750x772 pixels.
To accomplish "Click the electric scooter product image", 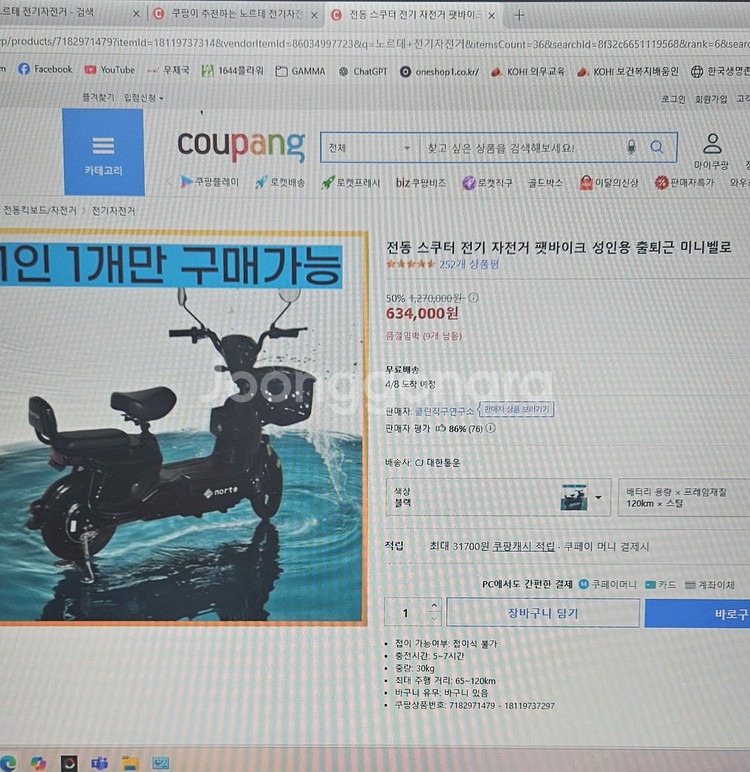I will coord(183,427).
